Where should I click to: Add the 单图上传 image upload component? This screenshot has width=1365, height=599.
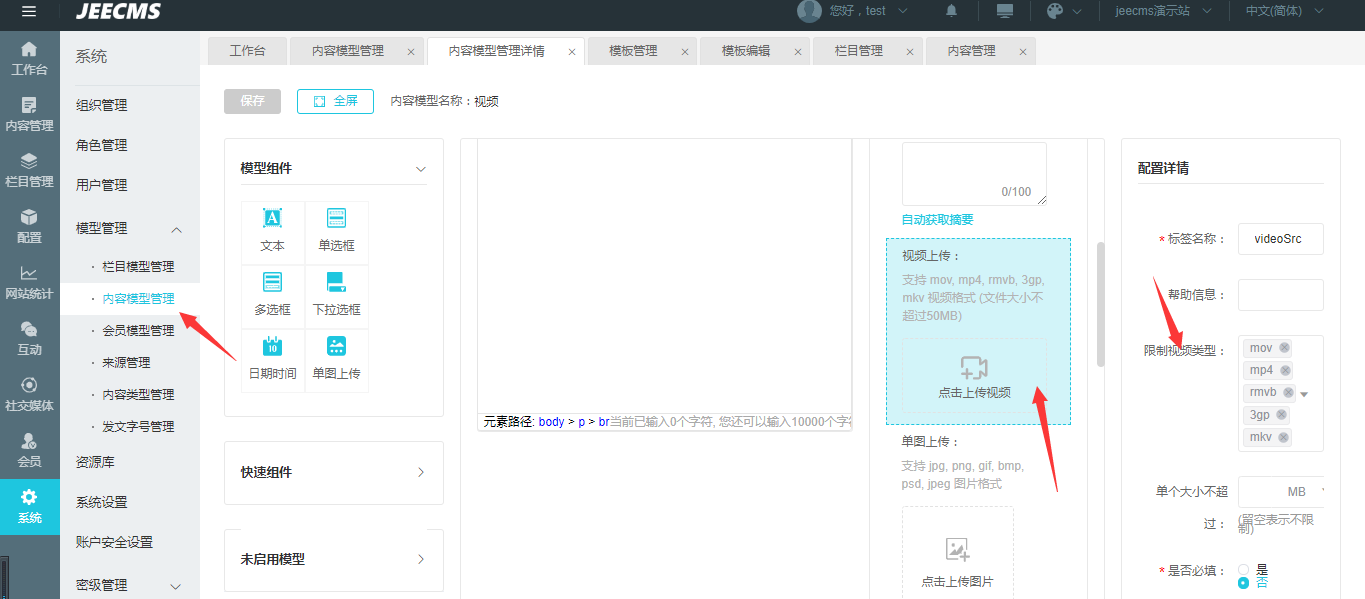pos(336,359)
